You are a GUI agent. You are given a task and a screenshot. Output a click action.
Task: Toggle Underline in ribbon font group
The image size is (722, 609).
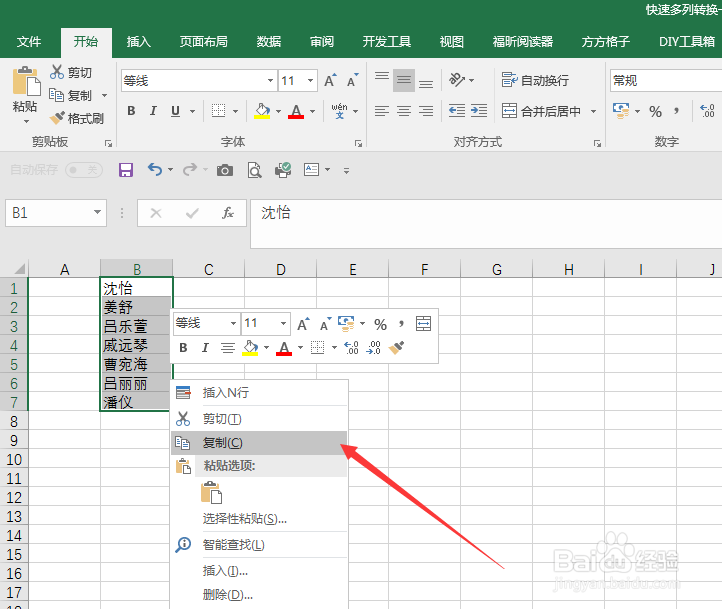175,111
